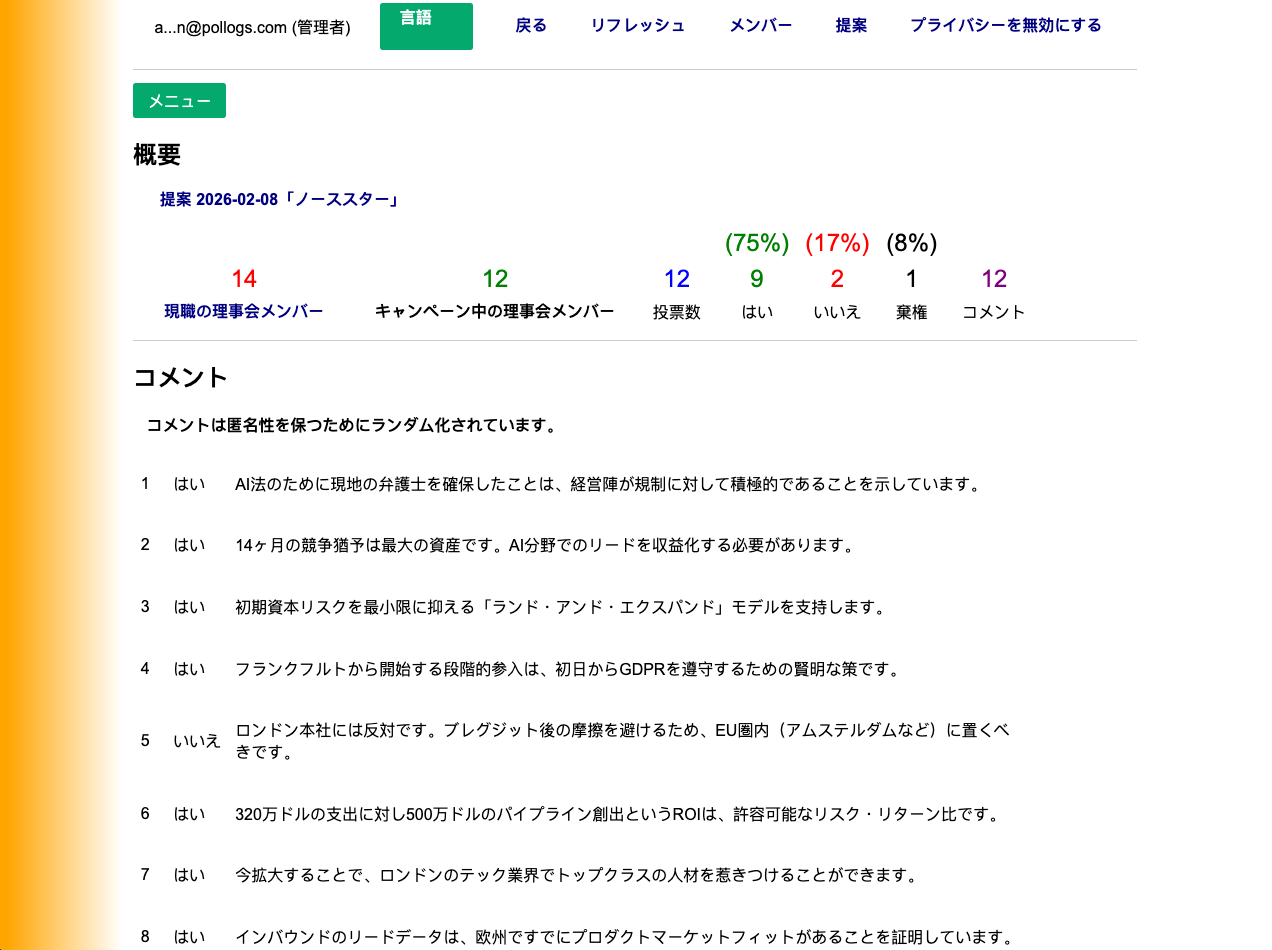Navigate back using the 戻る link
Image resolution: width=1272 pixels, height=950 pixels.
click(530, 26)
